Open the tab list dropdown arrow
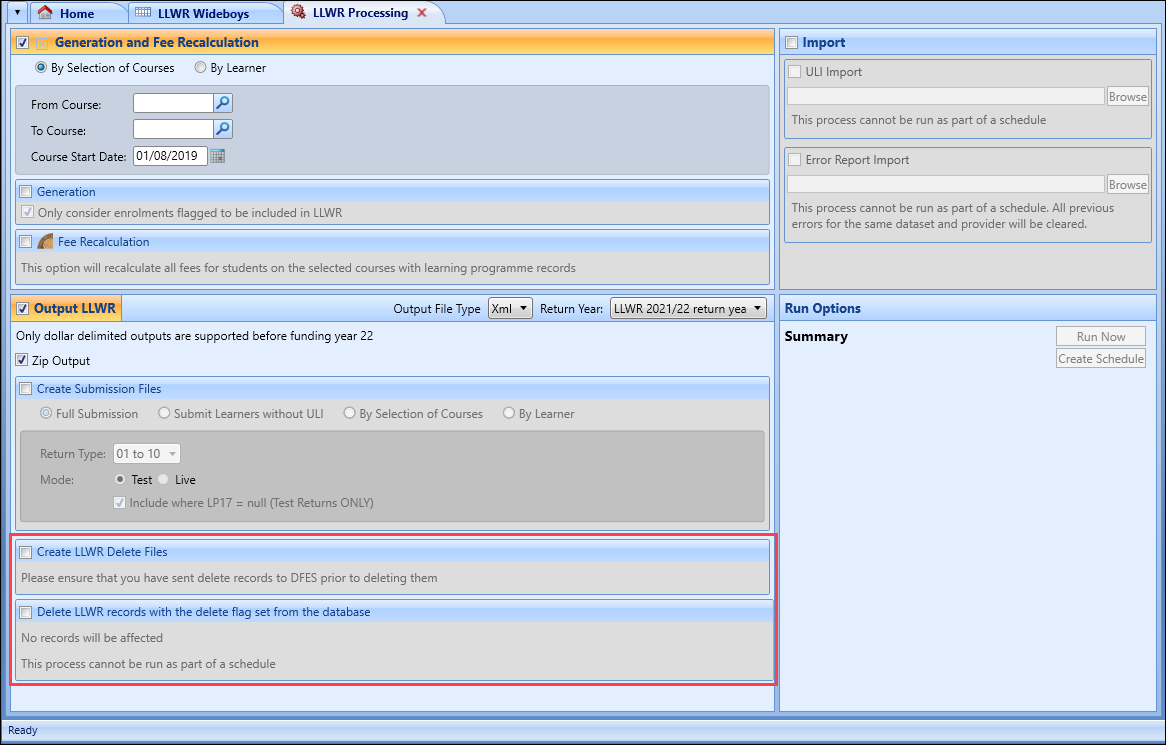Viewport: 1166px width, 745px height. point(16,13)
